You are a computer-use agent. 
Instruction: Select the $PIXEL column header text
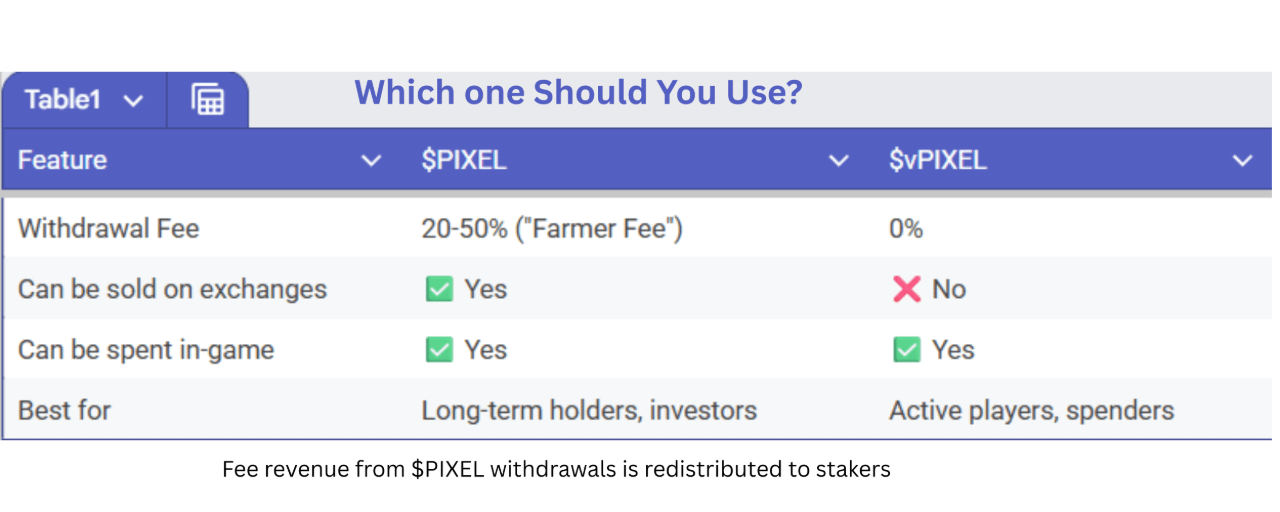pyautogui.click(x=464, y=160)
